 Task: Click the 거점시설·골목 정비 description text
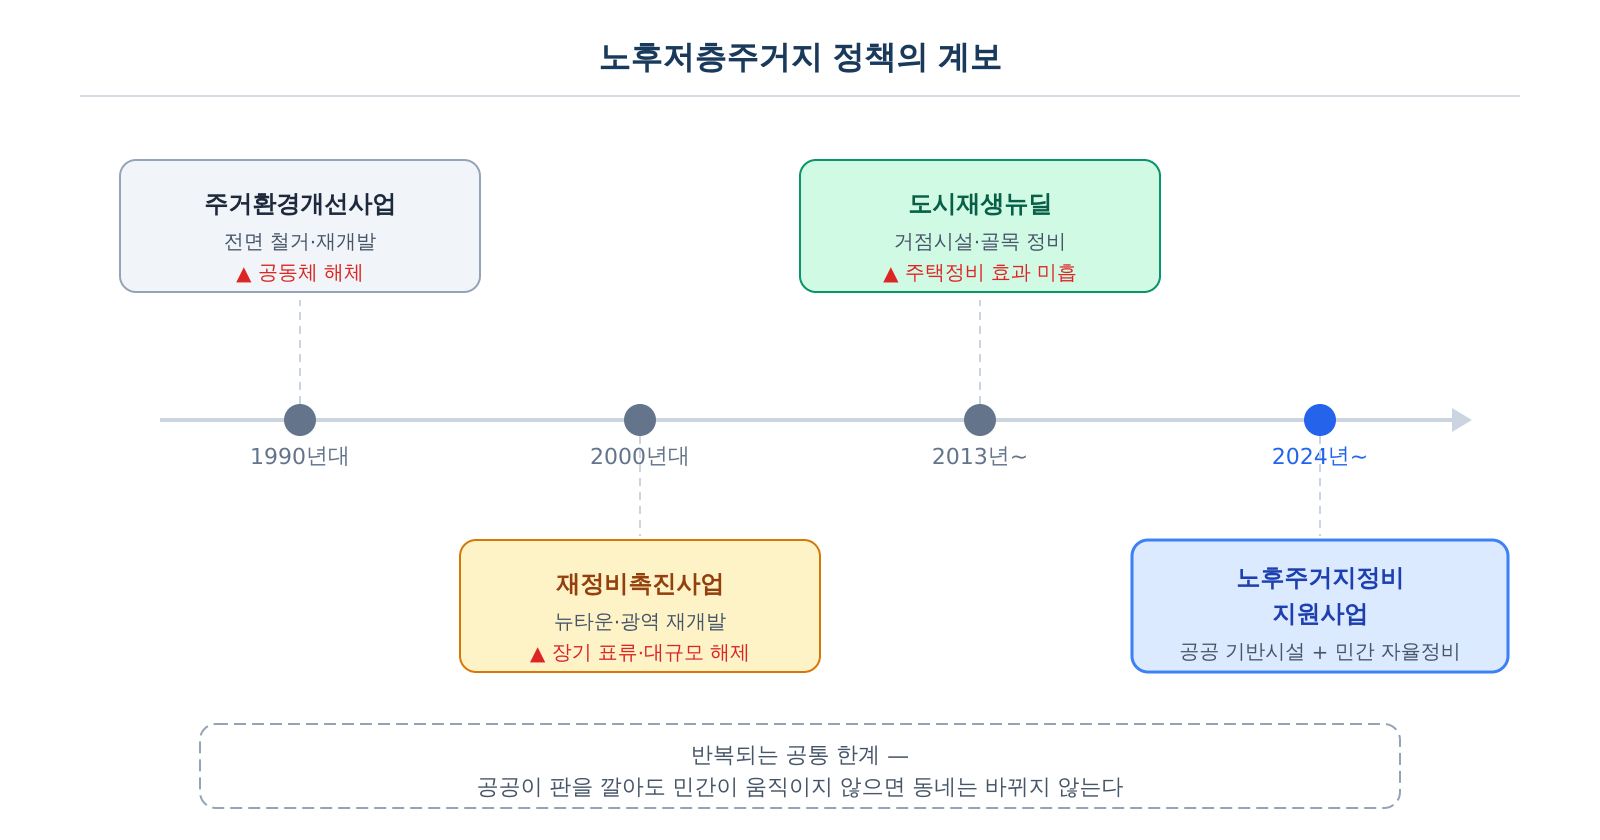(980, 242)
